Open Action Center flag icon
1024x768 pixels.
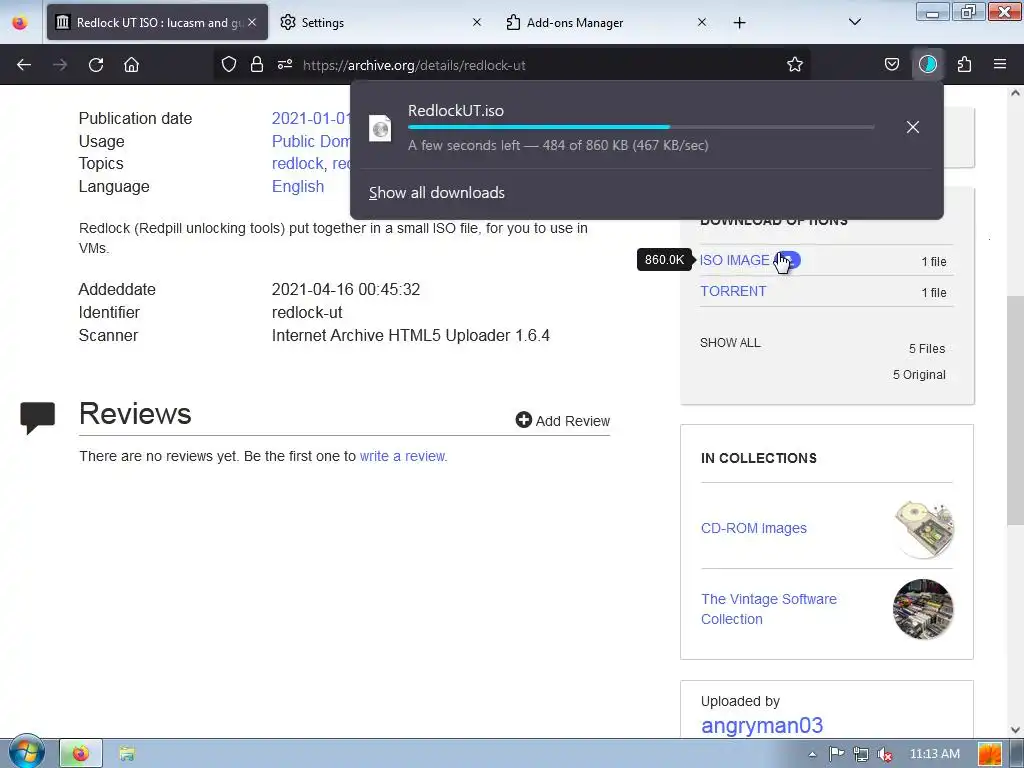[x=837, y=754]
